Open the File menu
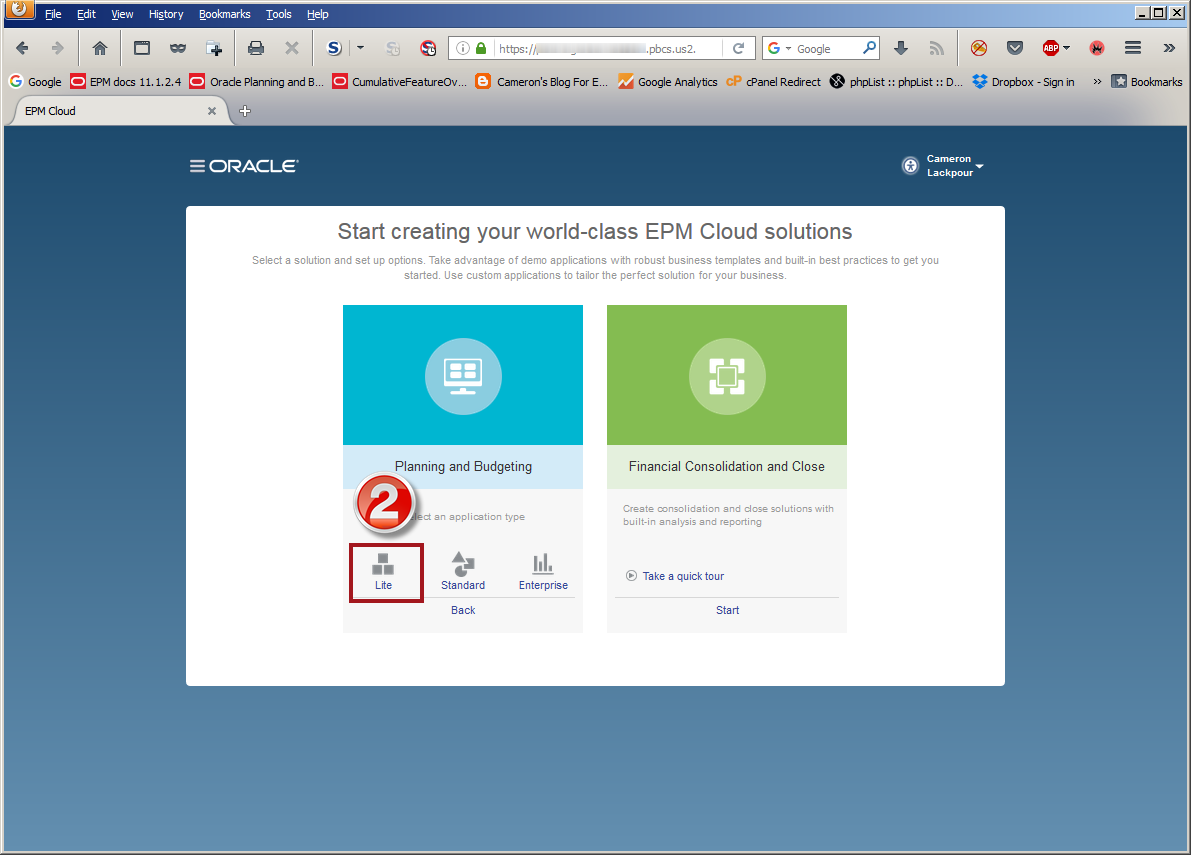This screenshot has height=855, width=1191. pos(53,14)
